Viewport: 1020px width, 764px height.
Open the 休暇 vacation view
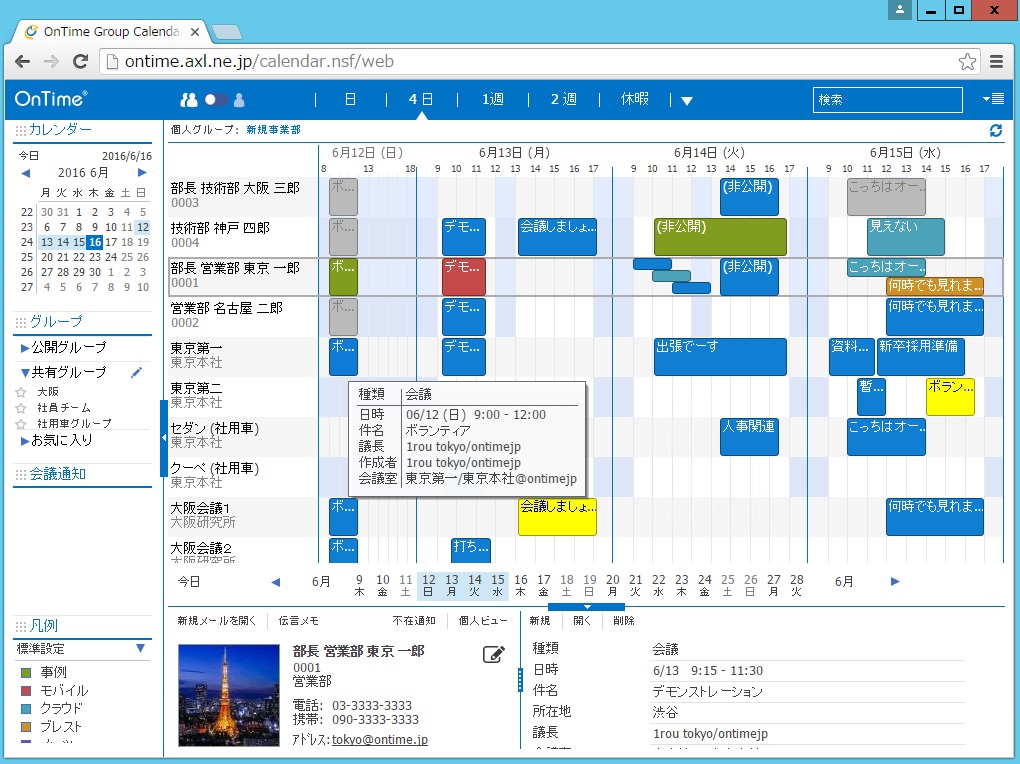[634, 99]
